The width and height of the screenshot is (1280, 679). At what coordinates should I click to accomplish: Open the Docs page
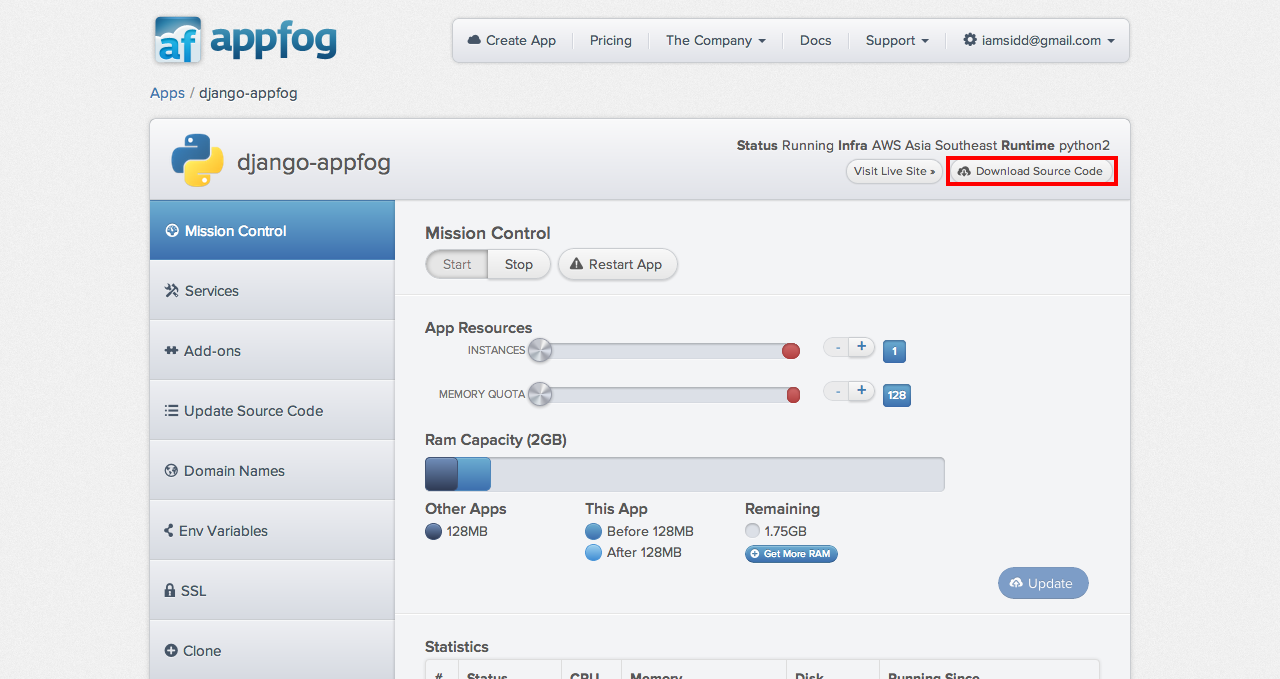[816, 40]
